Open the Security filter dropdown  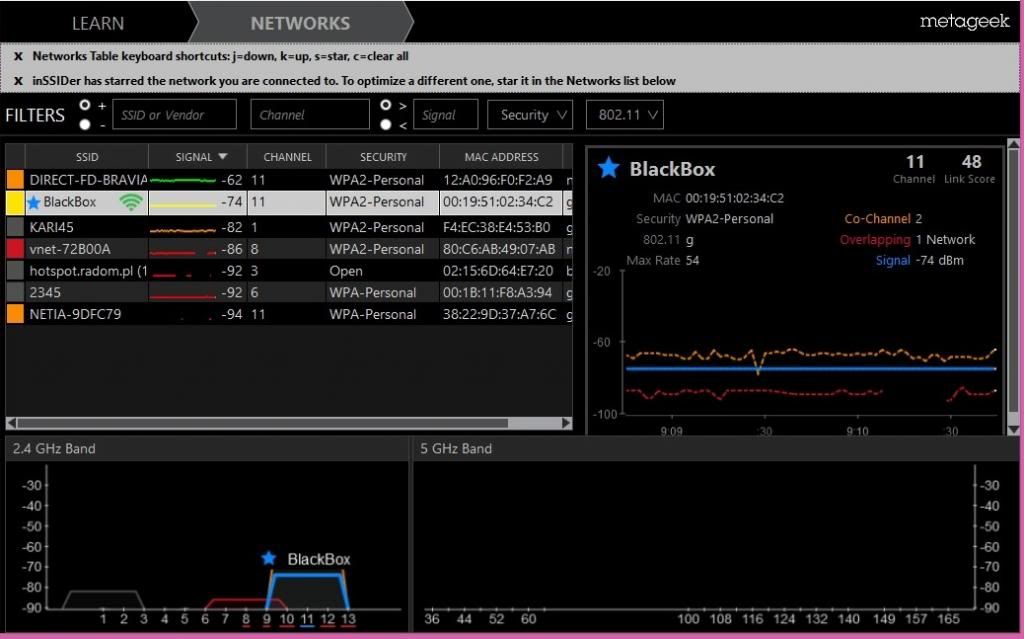(x=530, y=114)
